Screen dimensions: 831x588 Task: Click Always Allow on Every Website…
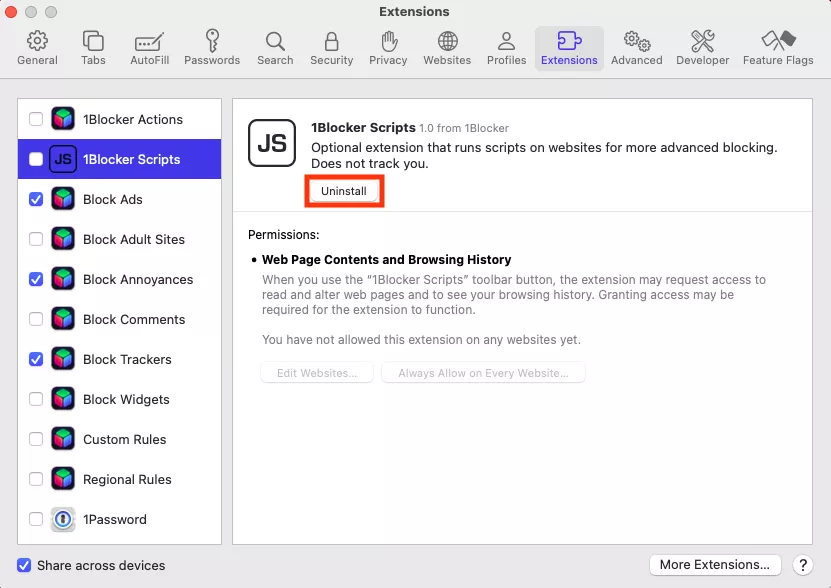pyautogui.click(x=483, y=373)
